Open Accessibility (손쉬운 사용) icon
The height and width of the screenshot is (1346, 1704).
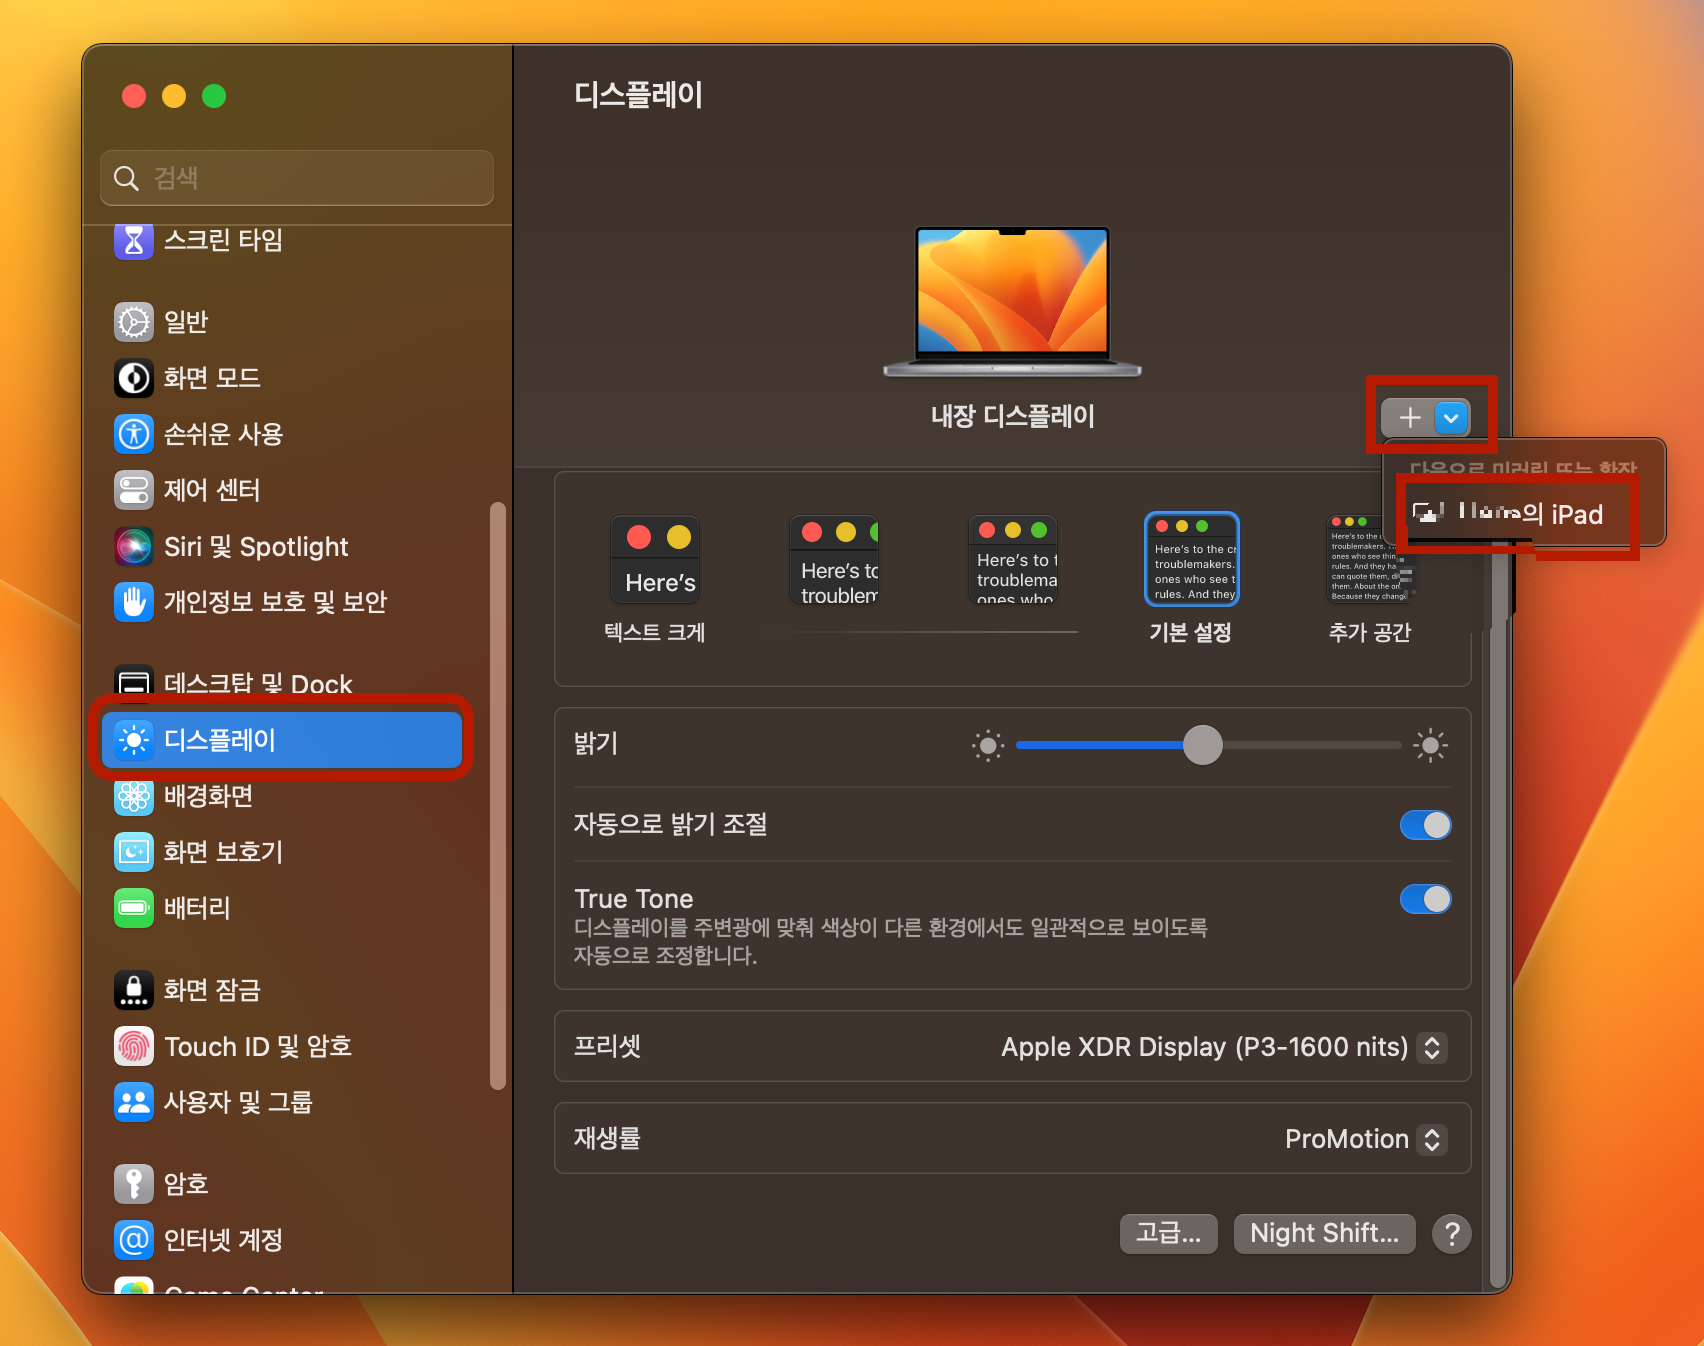coord(134,434)
